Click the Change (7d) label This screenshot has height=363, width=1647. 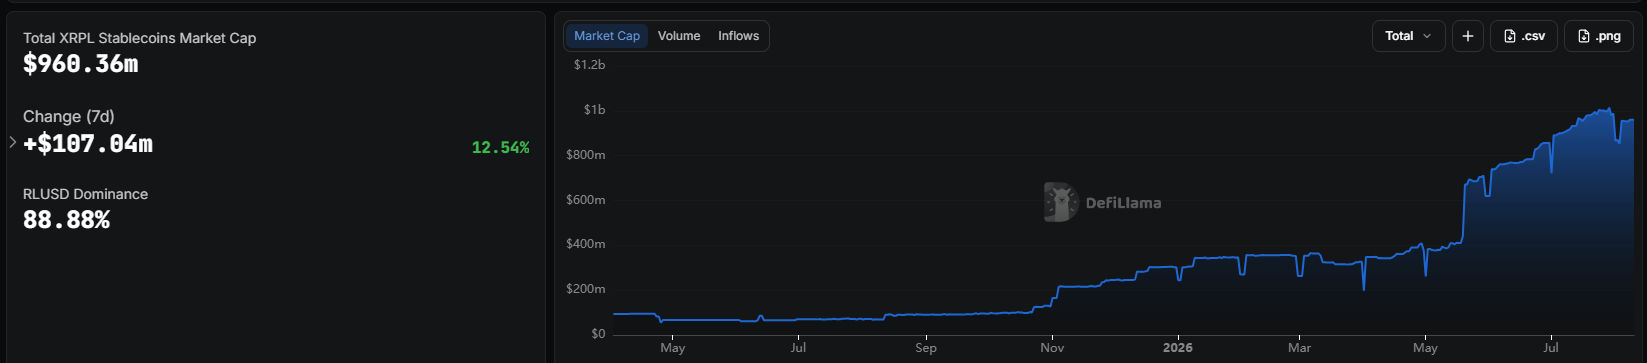pyautogui.click(x=69, y=116)
